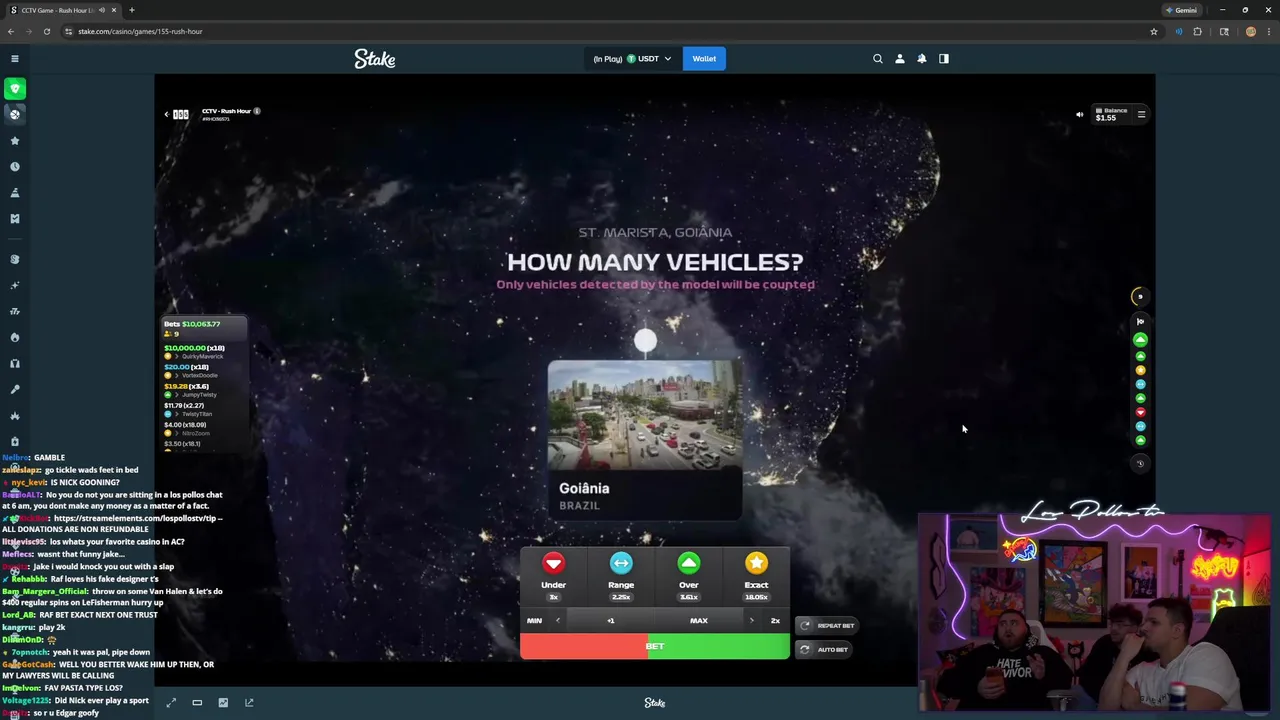Open the sparkle new releases sidebar icon
The image size is (1280, 720).
(x=15, y=285)
